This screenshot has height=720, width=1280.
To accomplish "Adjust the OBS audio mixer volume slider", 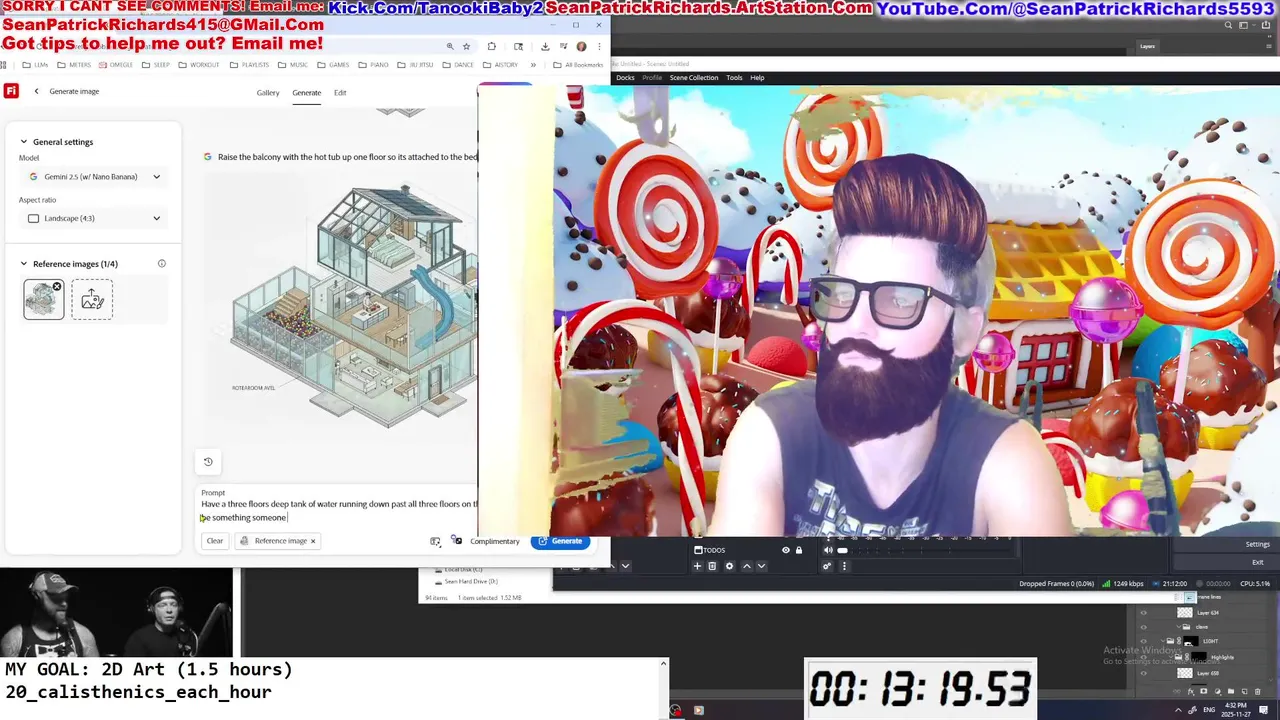I will pos(842,550).
